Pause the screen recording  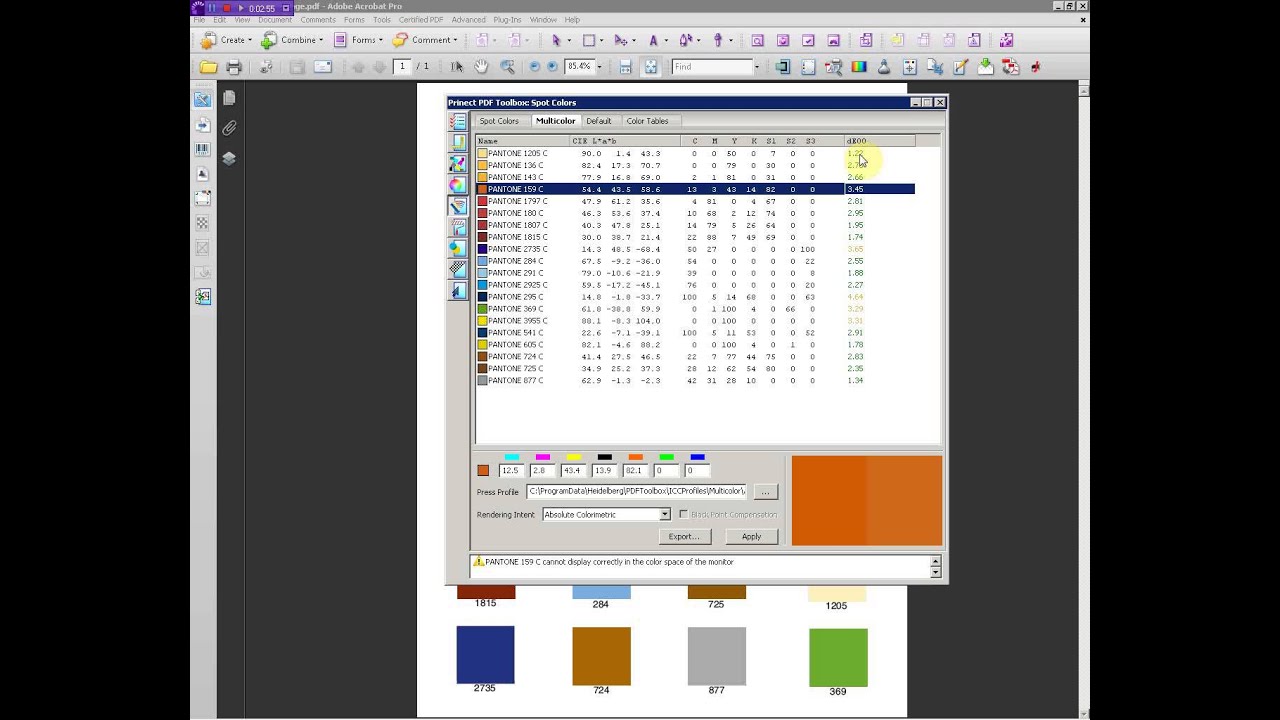click(212, 7)
